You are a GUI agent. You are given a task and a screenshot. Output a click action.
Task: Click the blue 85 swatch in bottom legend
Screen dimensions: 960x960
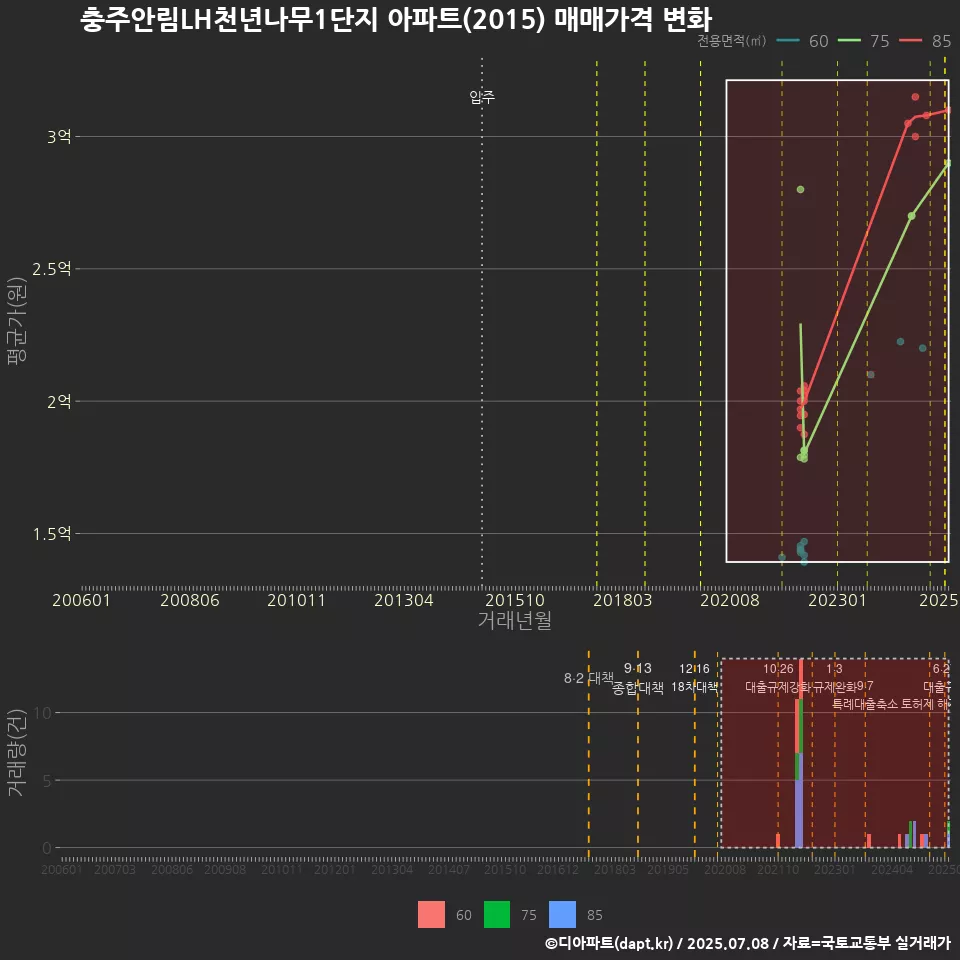click(x=563, y=915)
